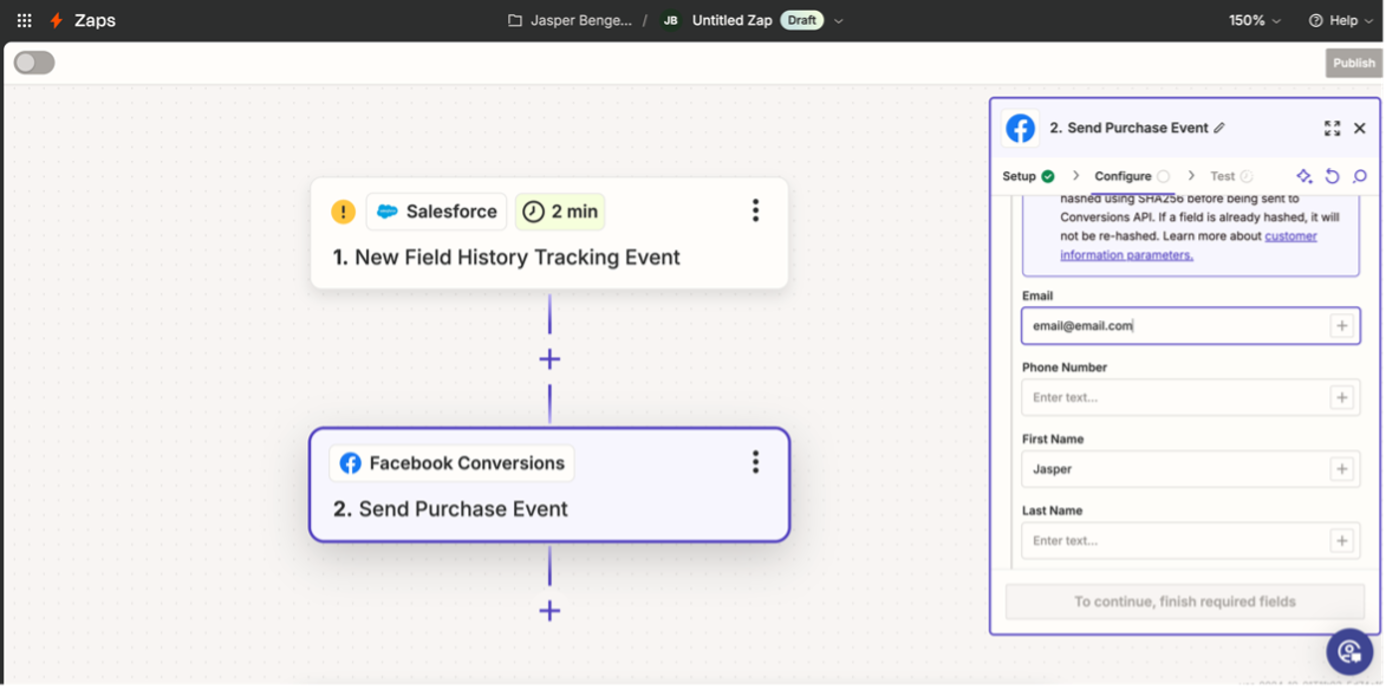1390x693 pixels.
Task: Expand the zap title dropdown chevron
Action: coord(839,21)
